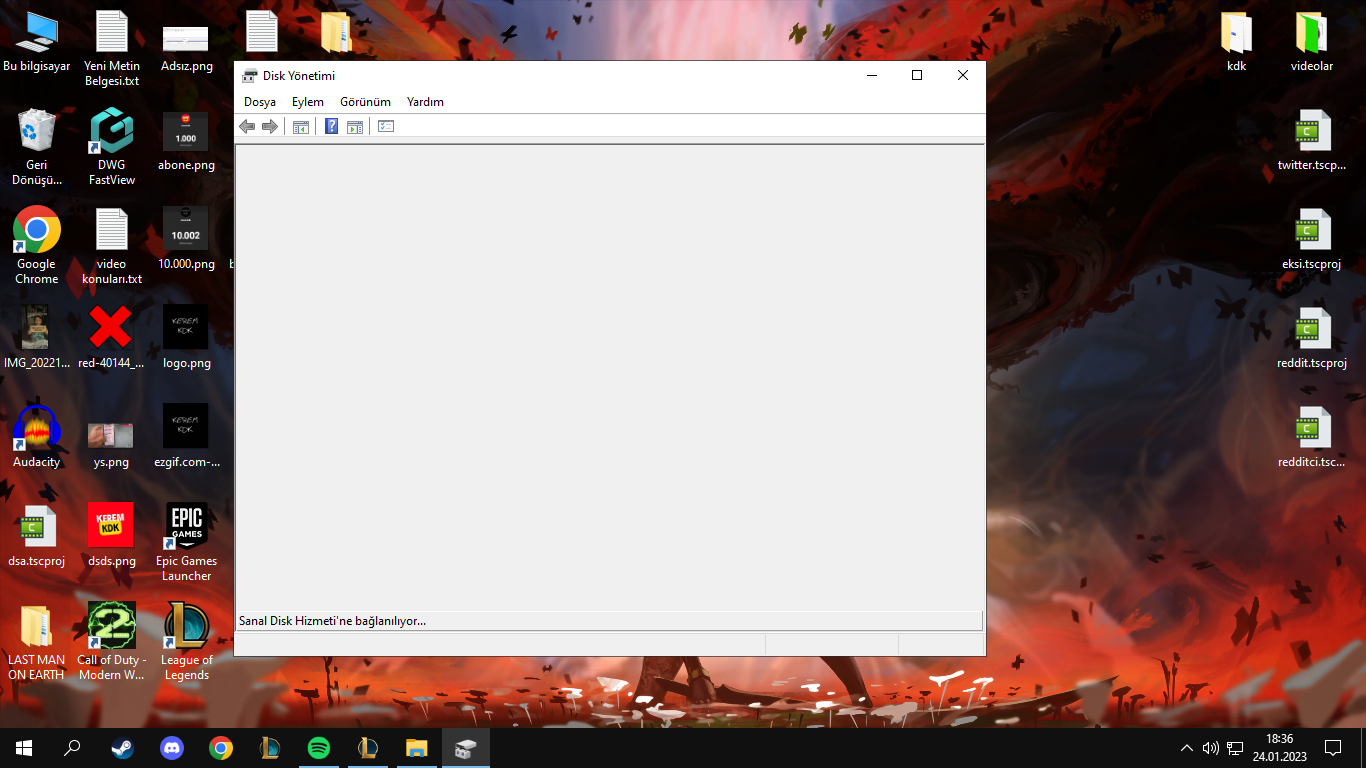
Task: Maximize the Disk Yönetimi window
Action: click(x=917, y=76)
